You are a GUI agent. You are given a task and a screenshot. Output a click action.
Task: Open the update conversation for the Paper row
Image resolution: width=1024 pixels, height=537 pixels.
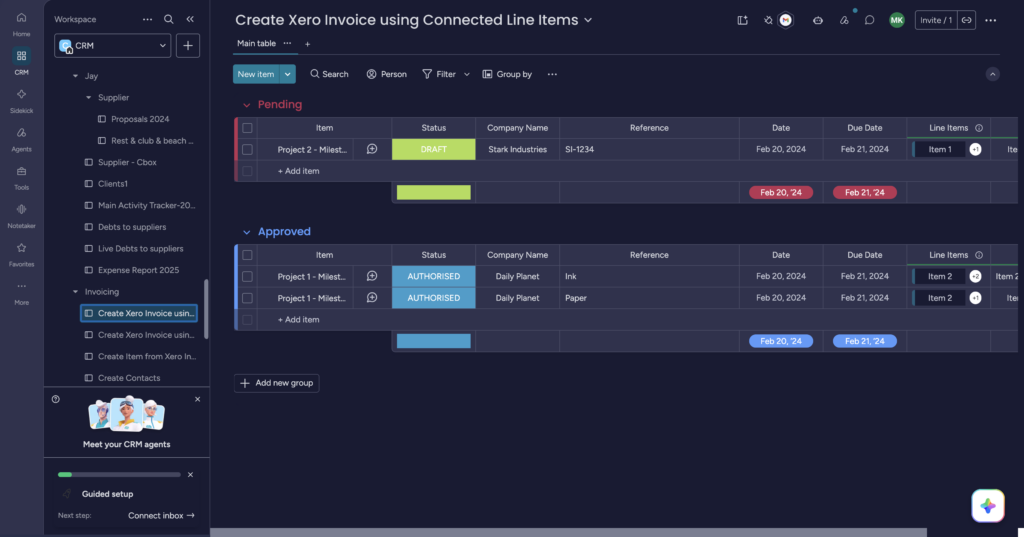[x=372, y=298]
